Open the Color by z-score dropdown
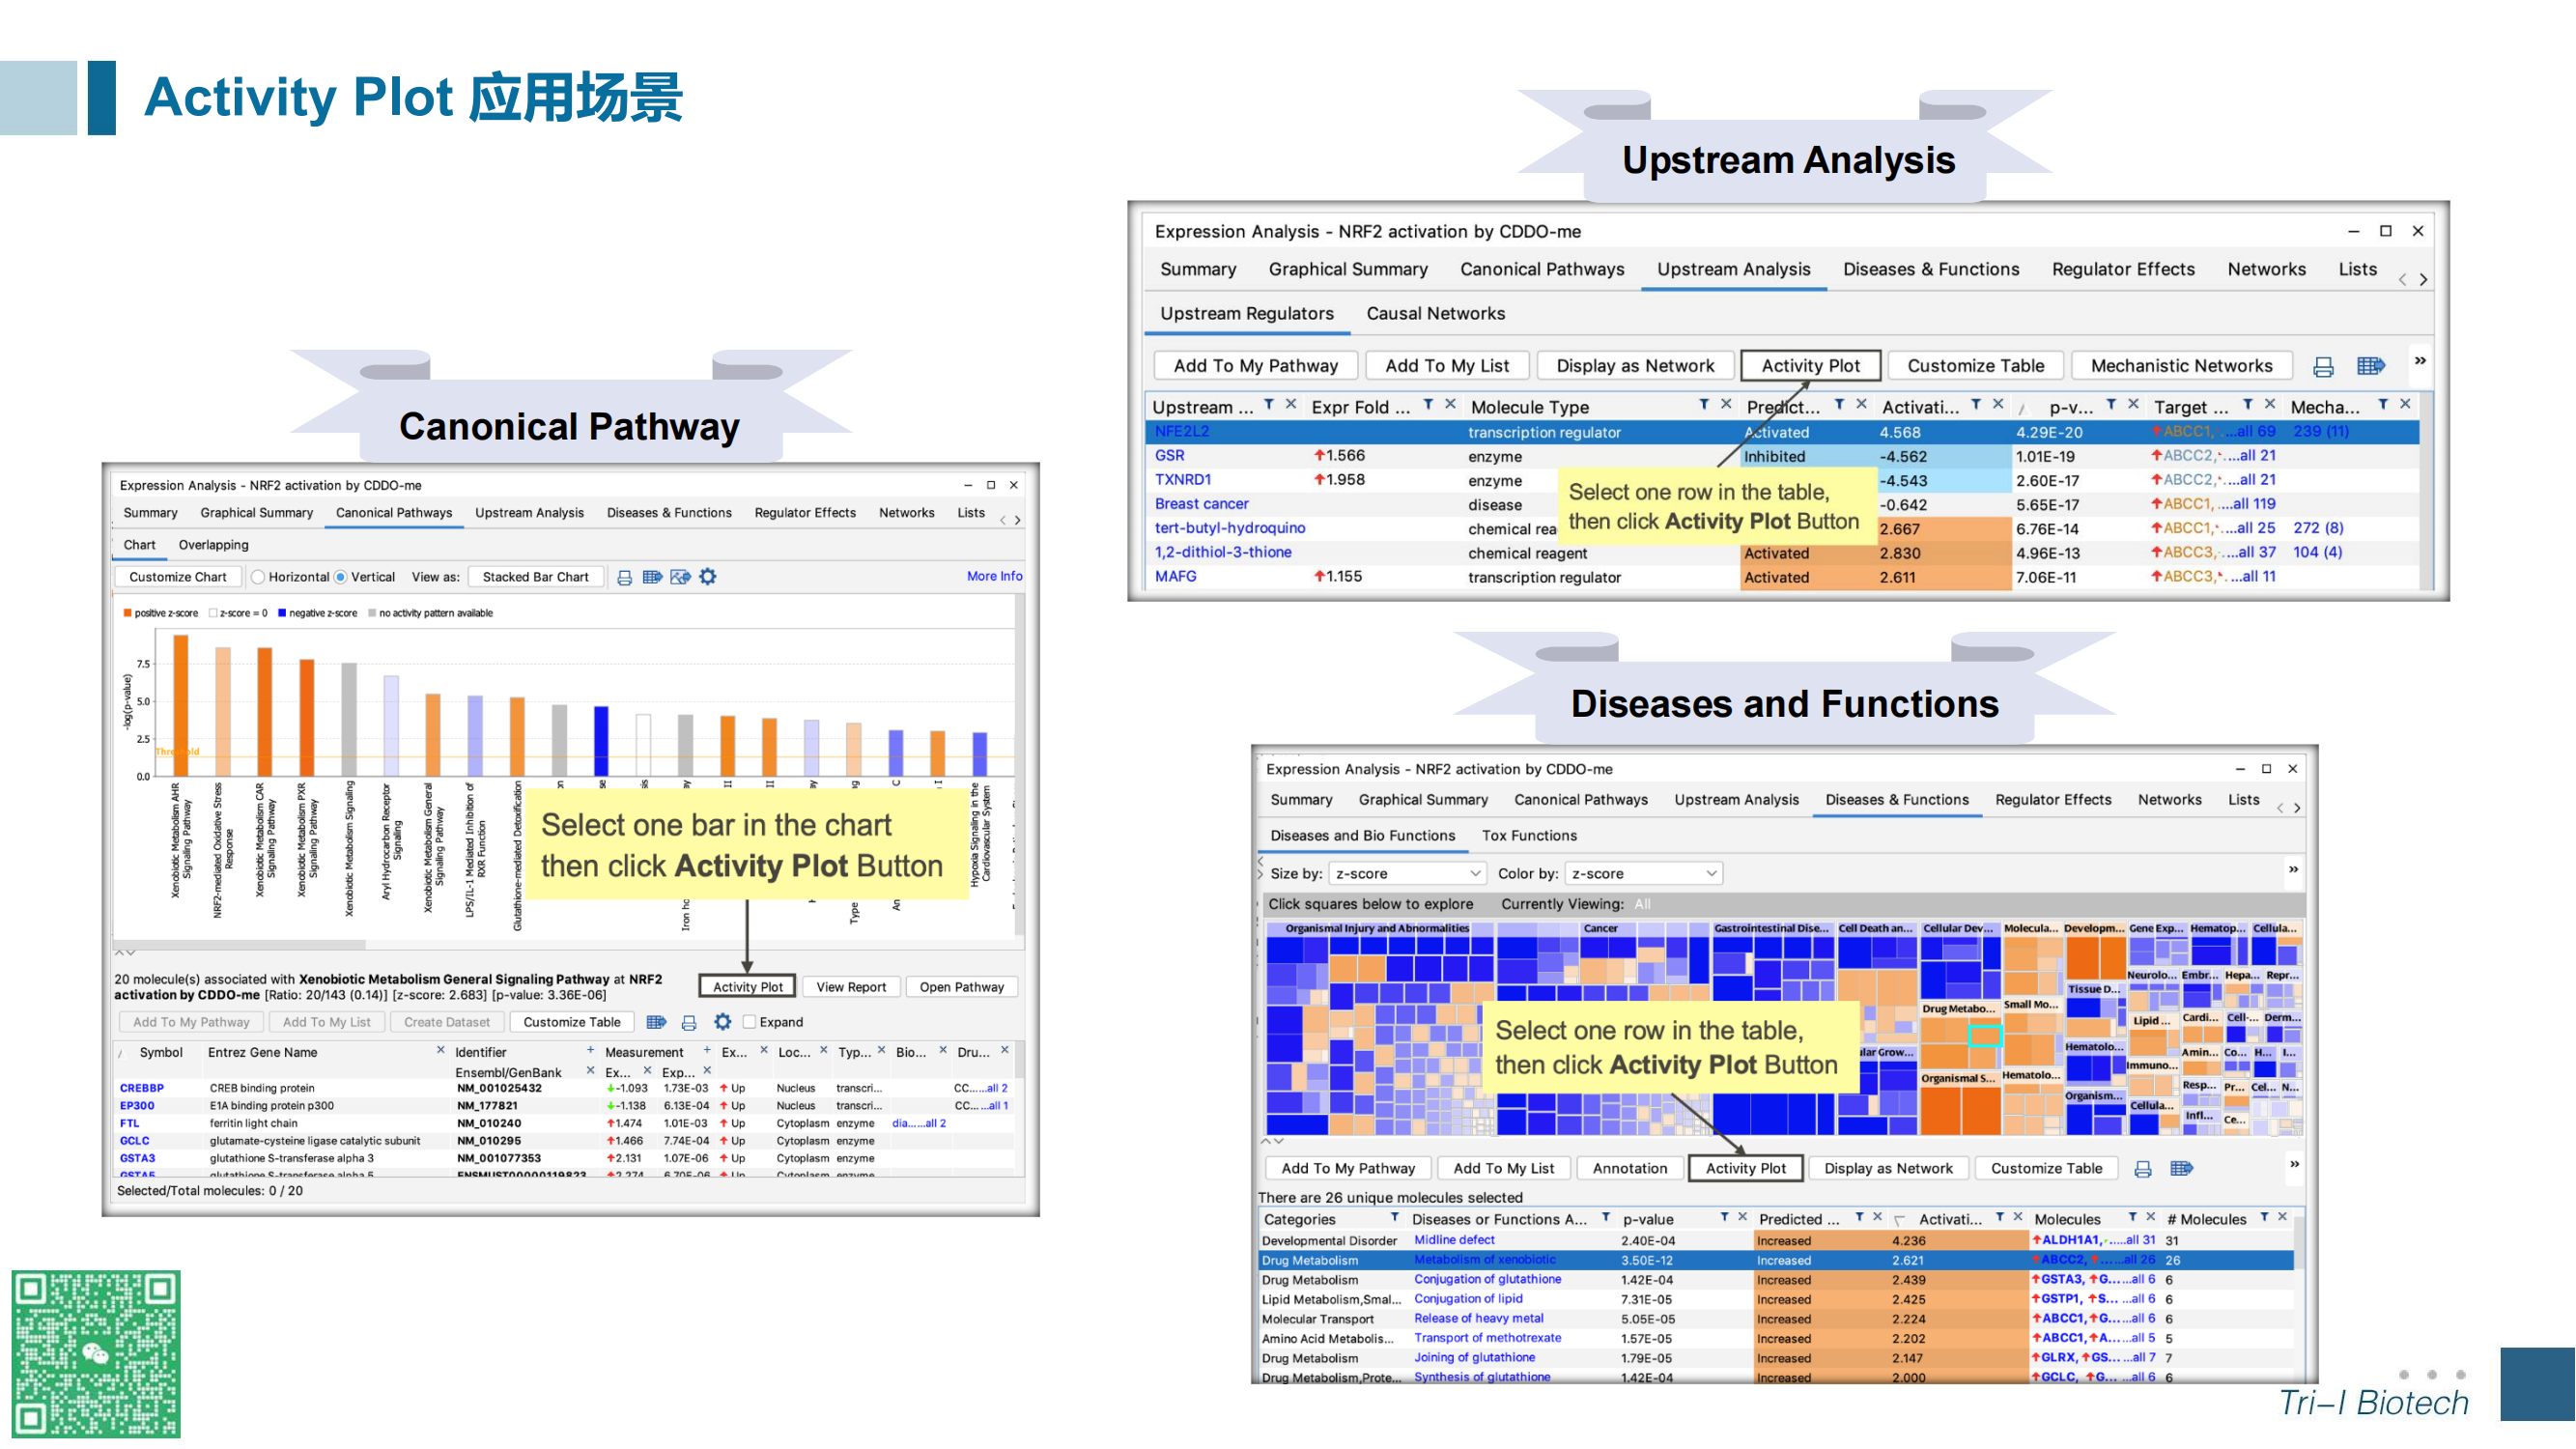This screenshot has width=2576, height=1449. pos(1643,873)
